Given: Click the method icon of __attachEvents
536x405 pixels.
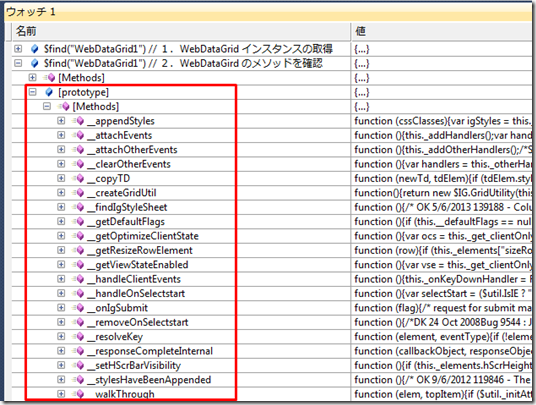Looking at the screenshot, I should (x=78, y=135).
